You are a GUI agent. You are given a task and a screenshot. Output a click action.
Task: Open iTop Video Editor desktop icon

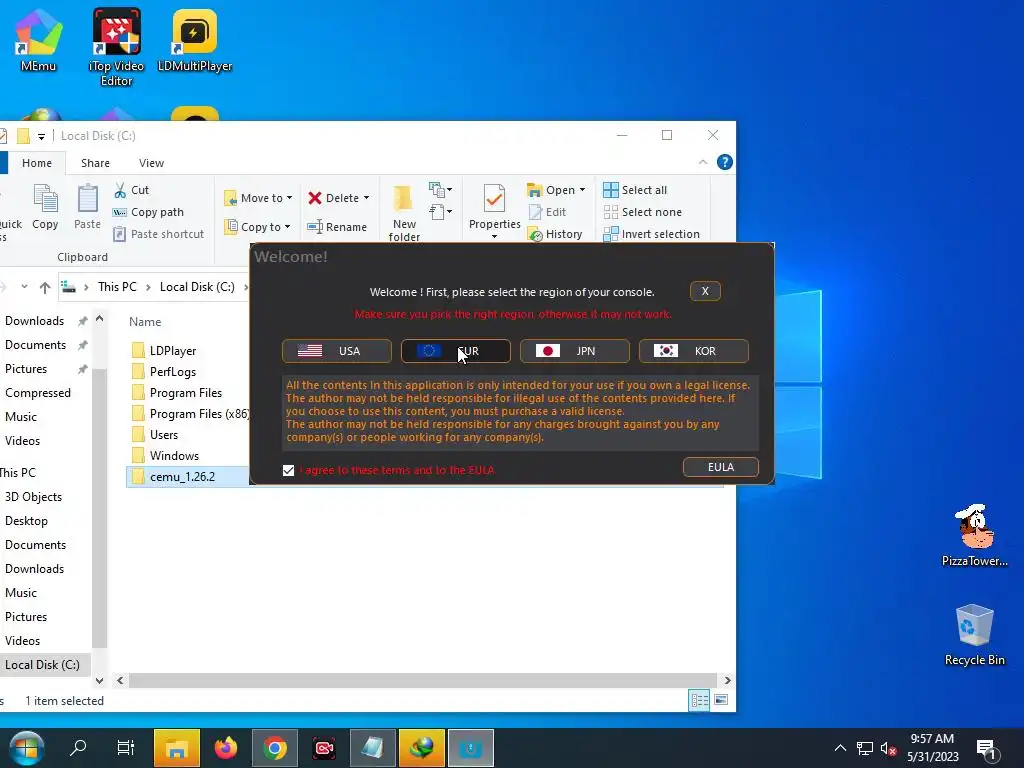point(116,47)
